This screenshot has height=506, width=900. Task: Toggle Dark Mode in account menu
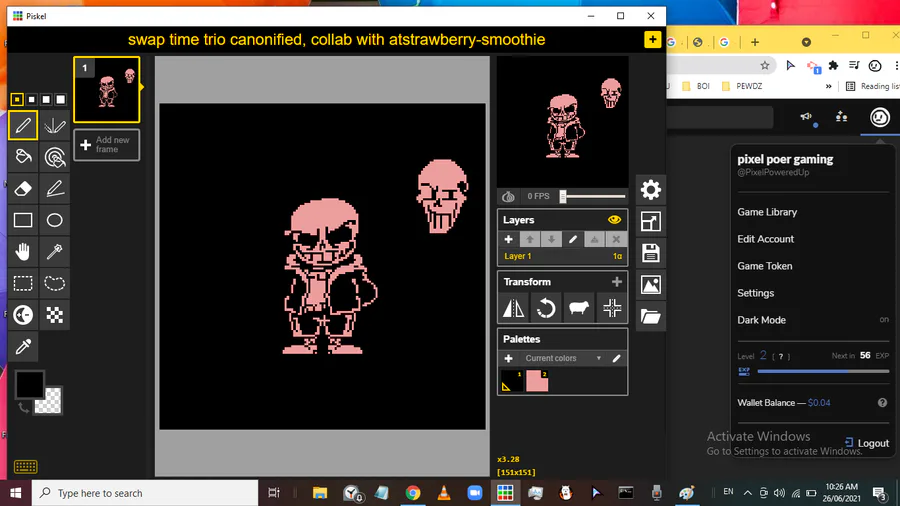[x=813, y=320]
